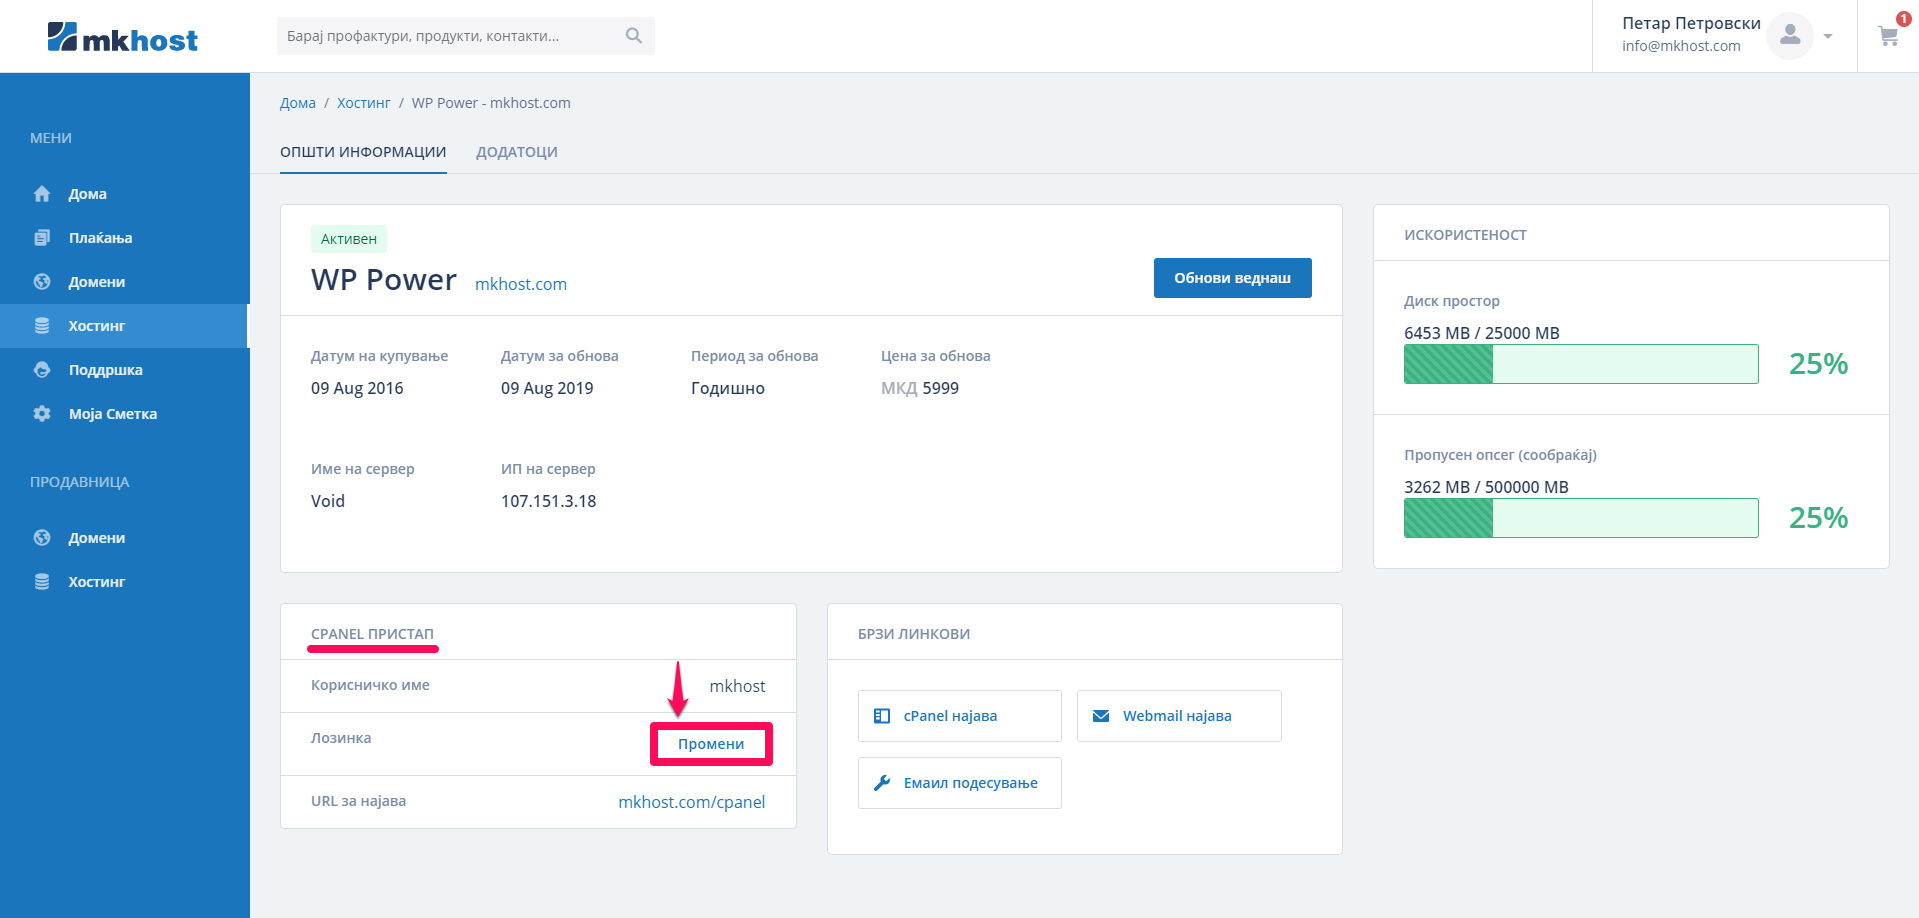The width and height of the screenshot is (1919, 918).
Task: Open the Webmail најава quick link
Action: pos(1178,716)
